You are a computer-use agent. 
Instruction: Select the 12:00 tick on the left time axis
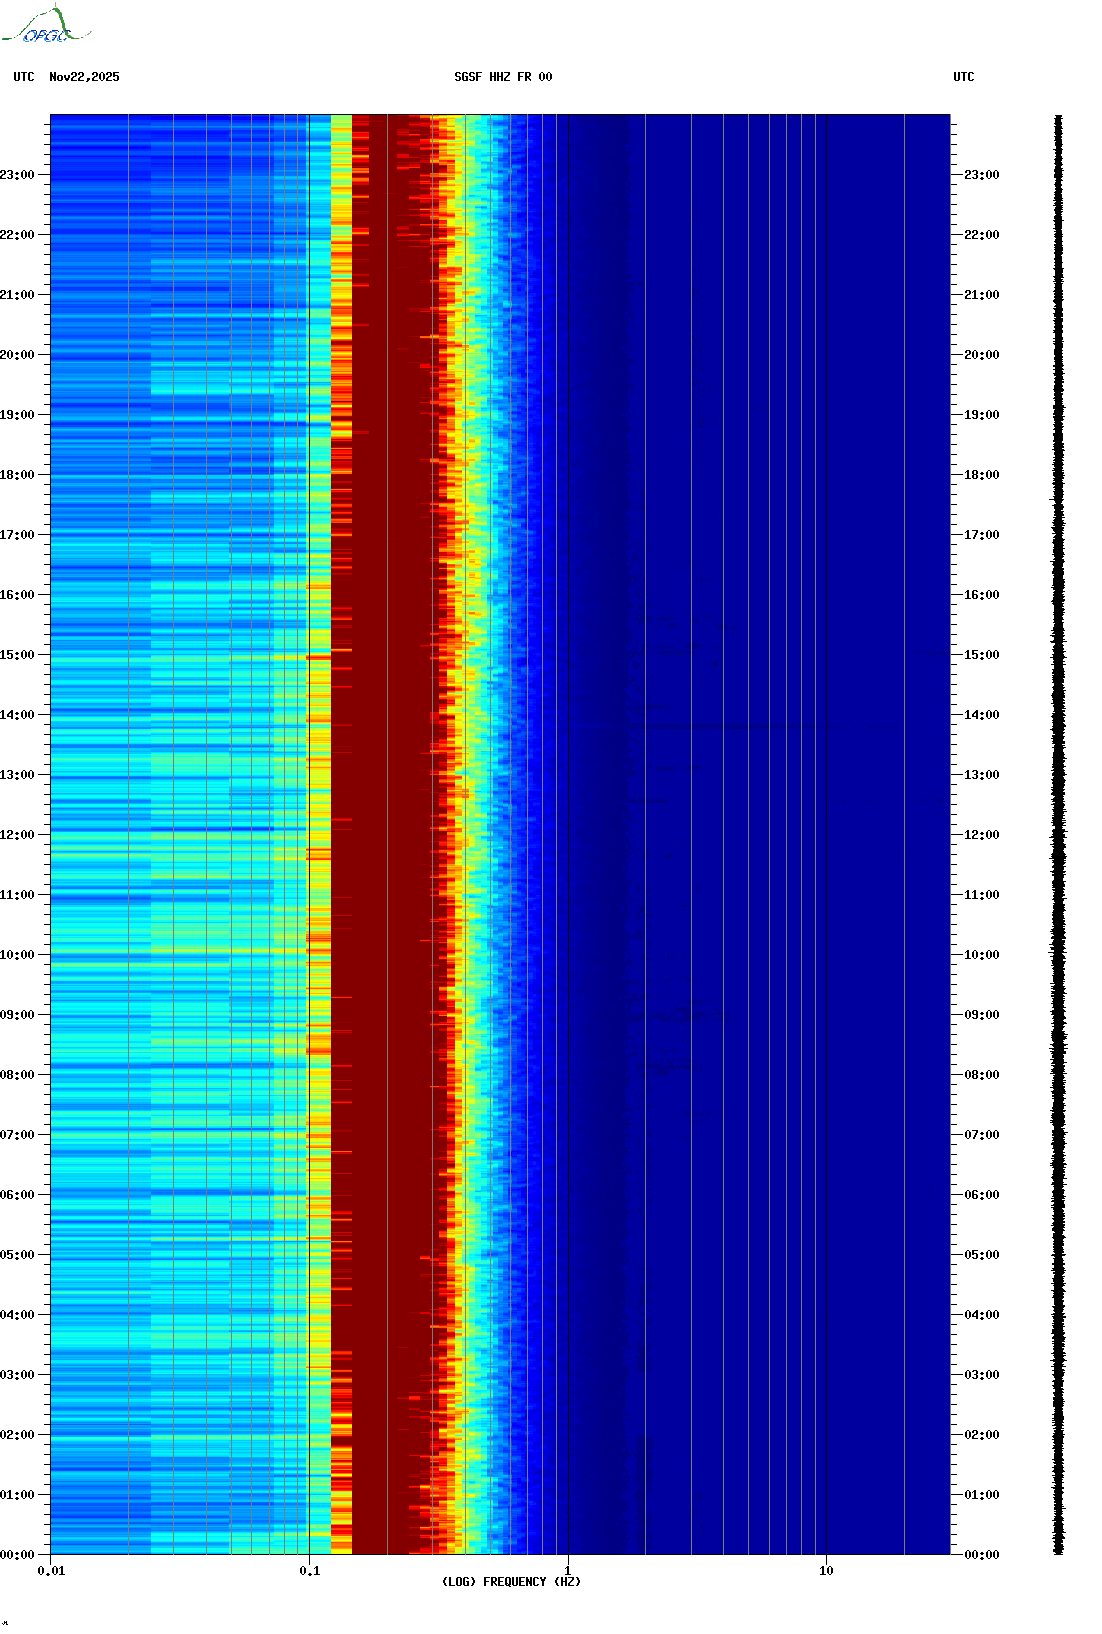click(18, 835)
